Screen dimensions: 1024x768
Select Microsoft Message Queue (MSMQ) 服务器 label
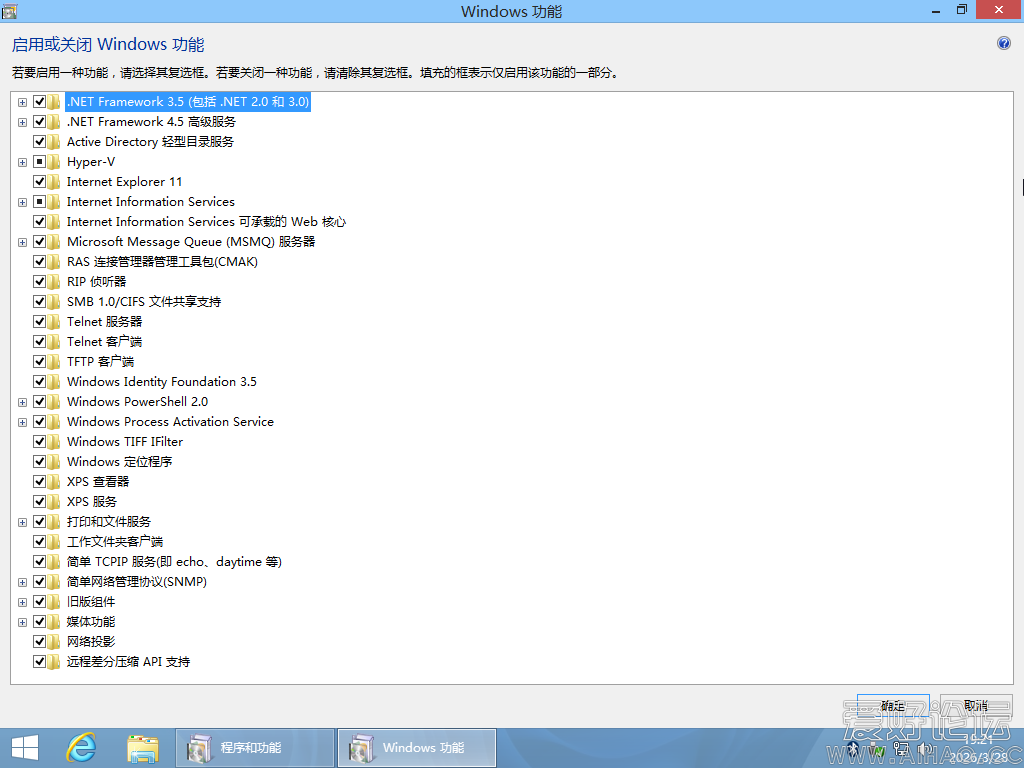click(x=191, y=242)
